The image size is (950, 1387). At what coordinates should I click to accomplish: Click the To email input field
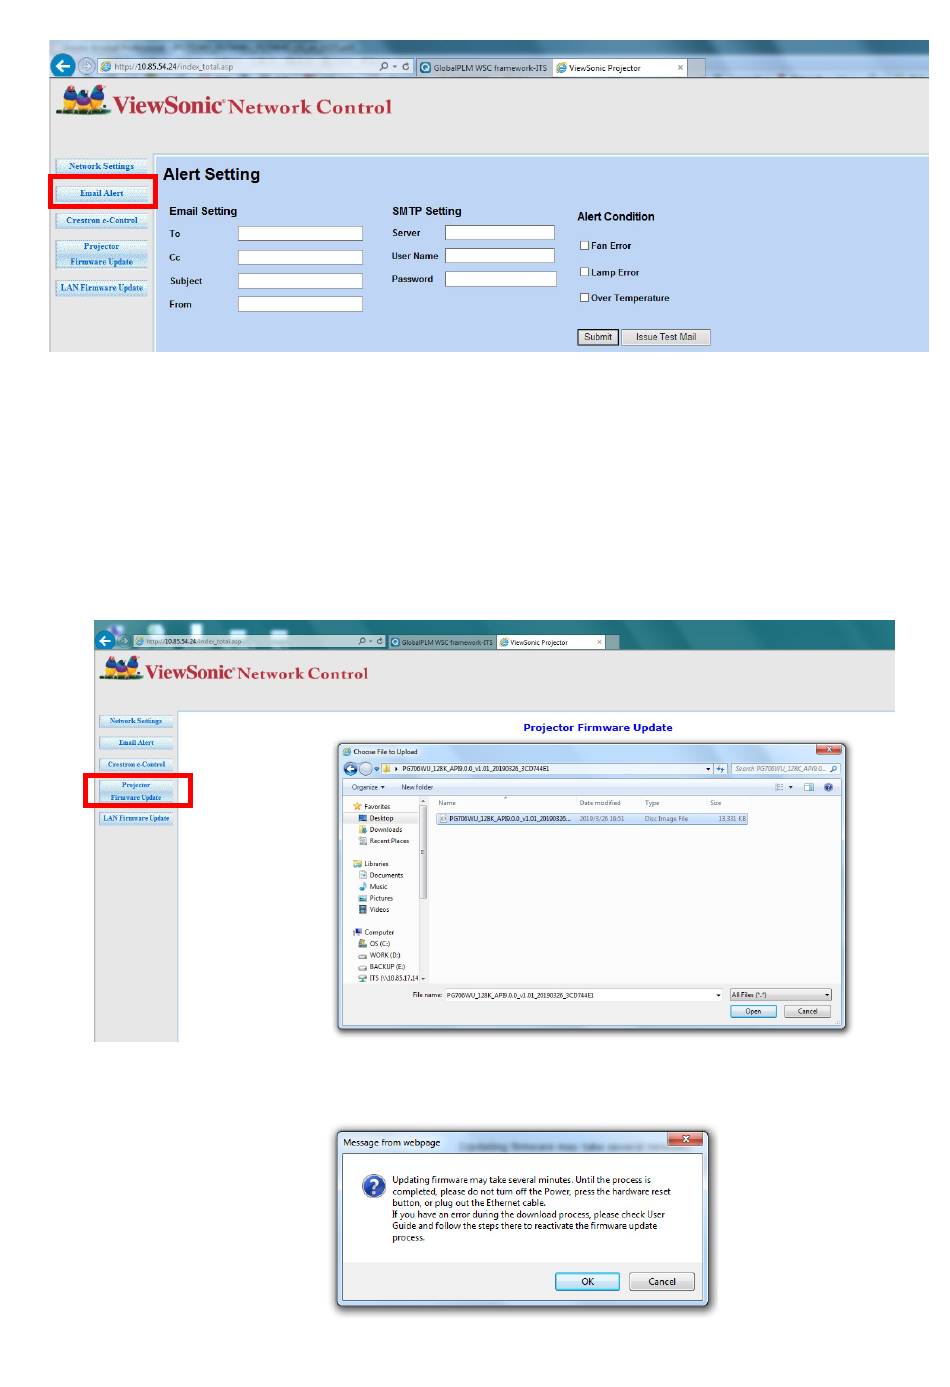[300, 233]
